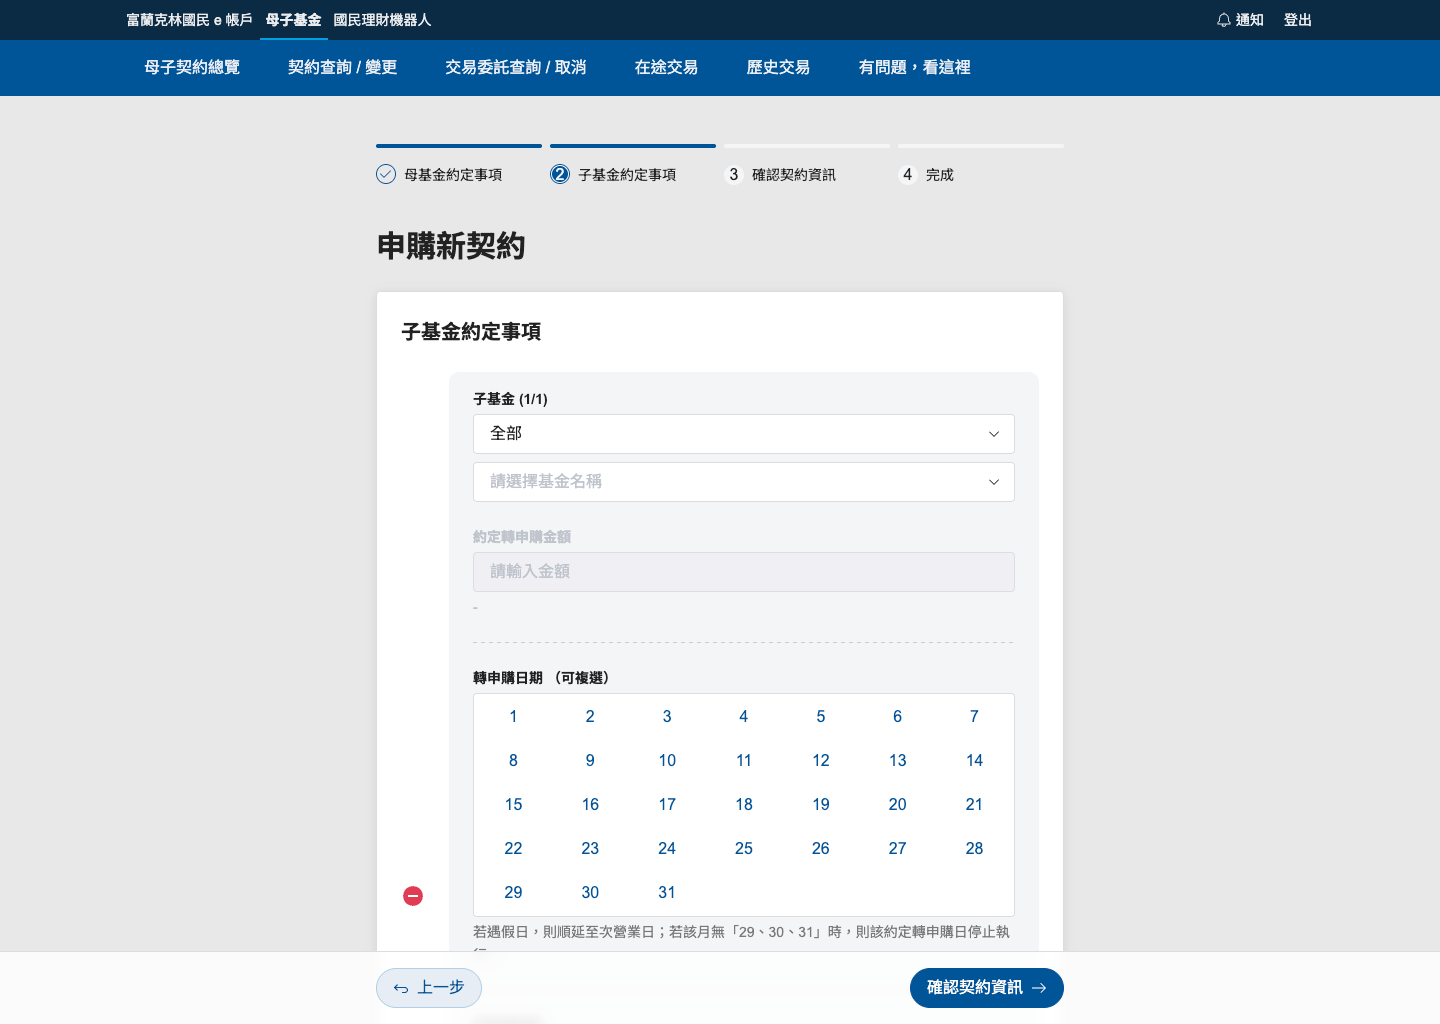Select day 27 in date grid

(898, 848)
